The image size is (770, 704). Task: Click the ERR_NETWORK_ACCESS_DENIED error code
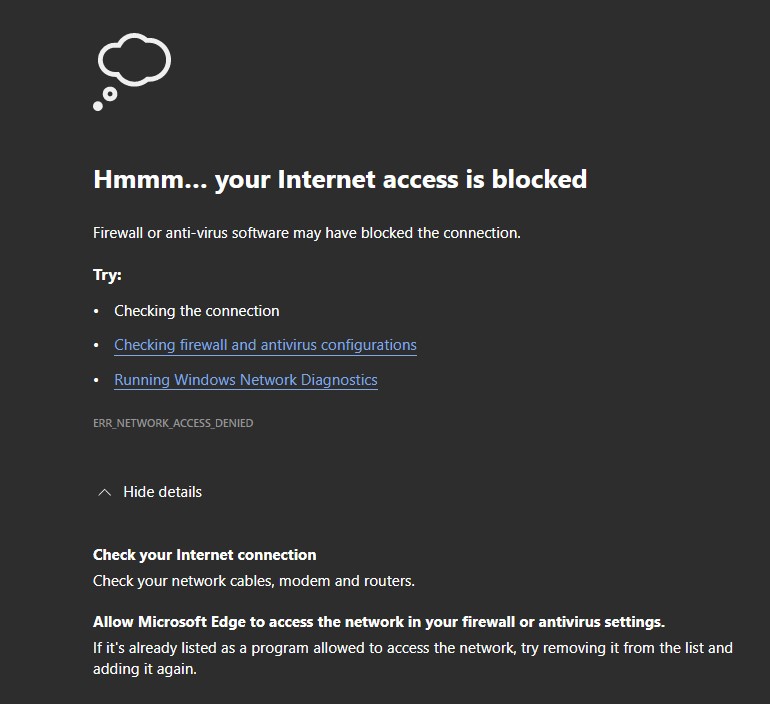coord(173,423)
